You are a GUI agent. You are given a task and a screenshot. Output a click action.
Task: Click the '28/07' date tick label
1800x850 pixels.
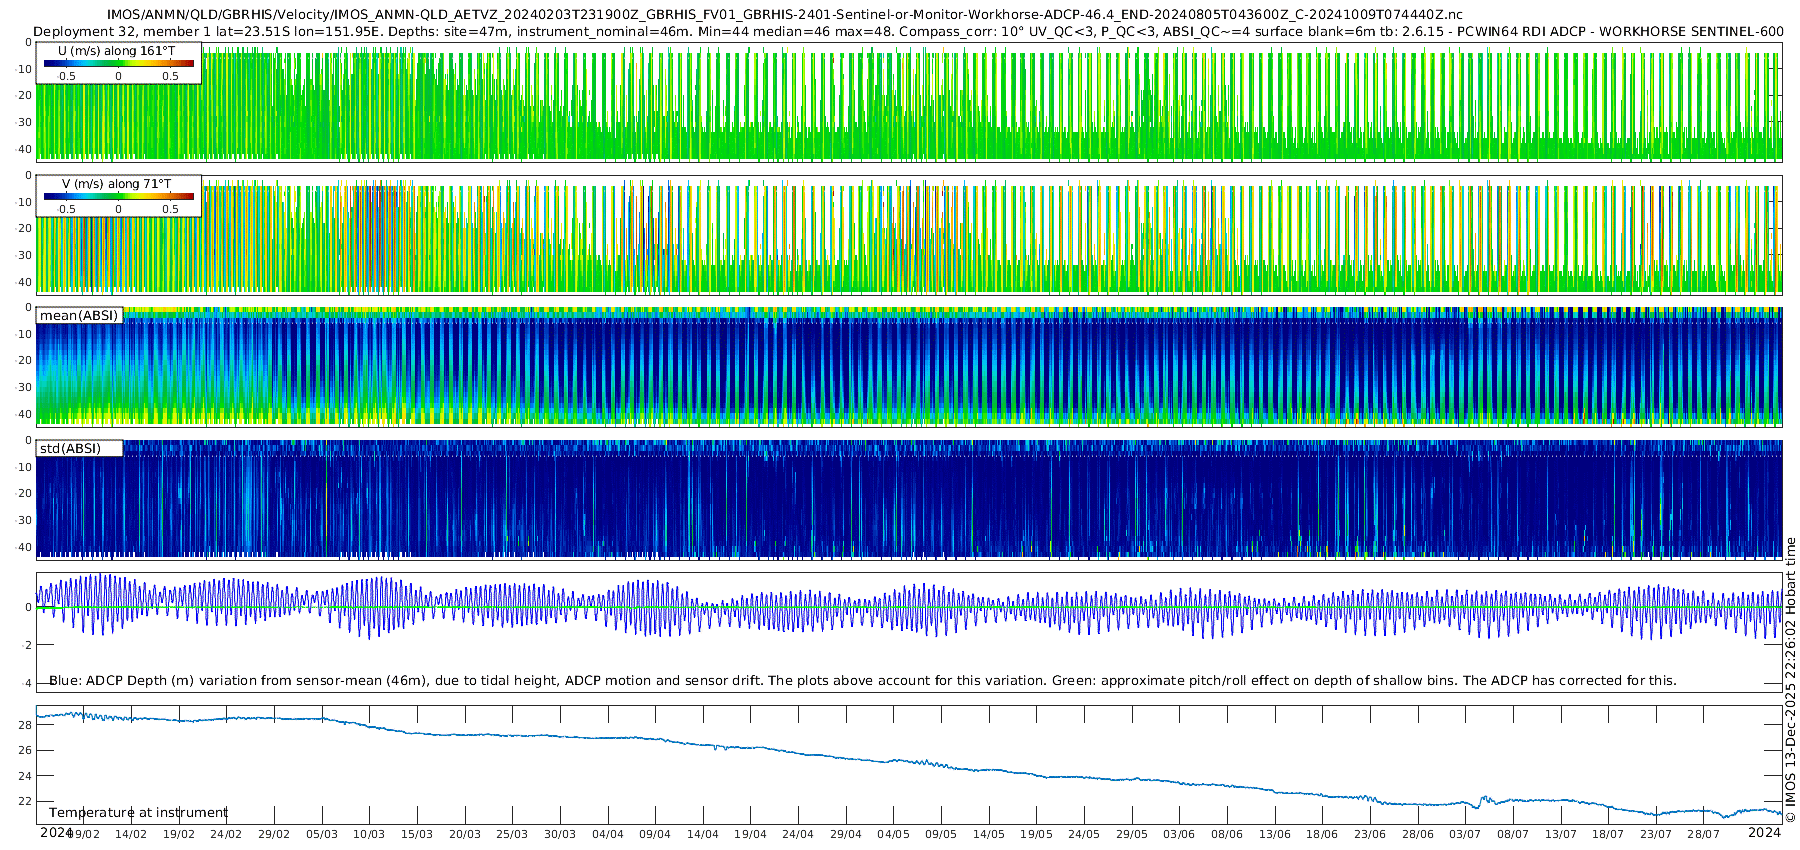(1704, 835)
